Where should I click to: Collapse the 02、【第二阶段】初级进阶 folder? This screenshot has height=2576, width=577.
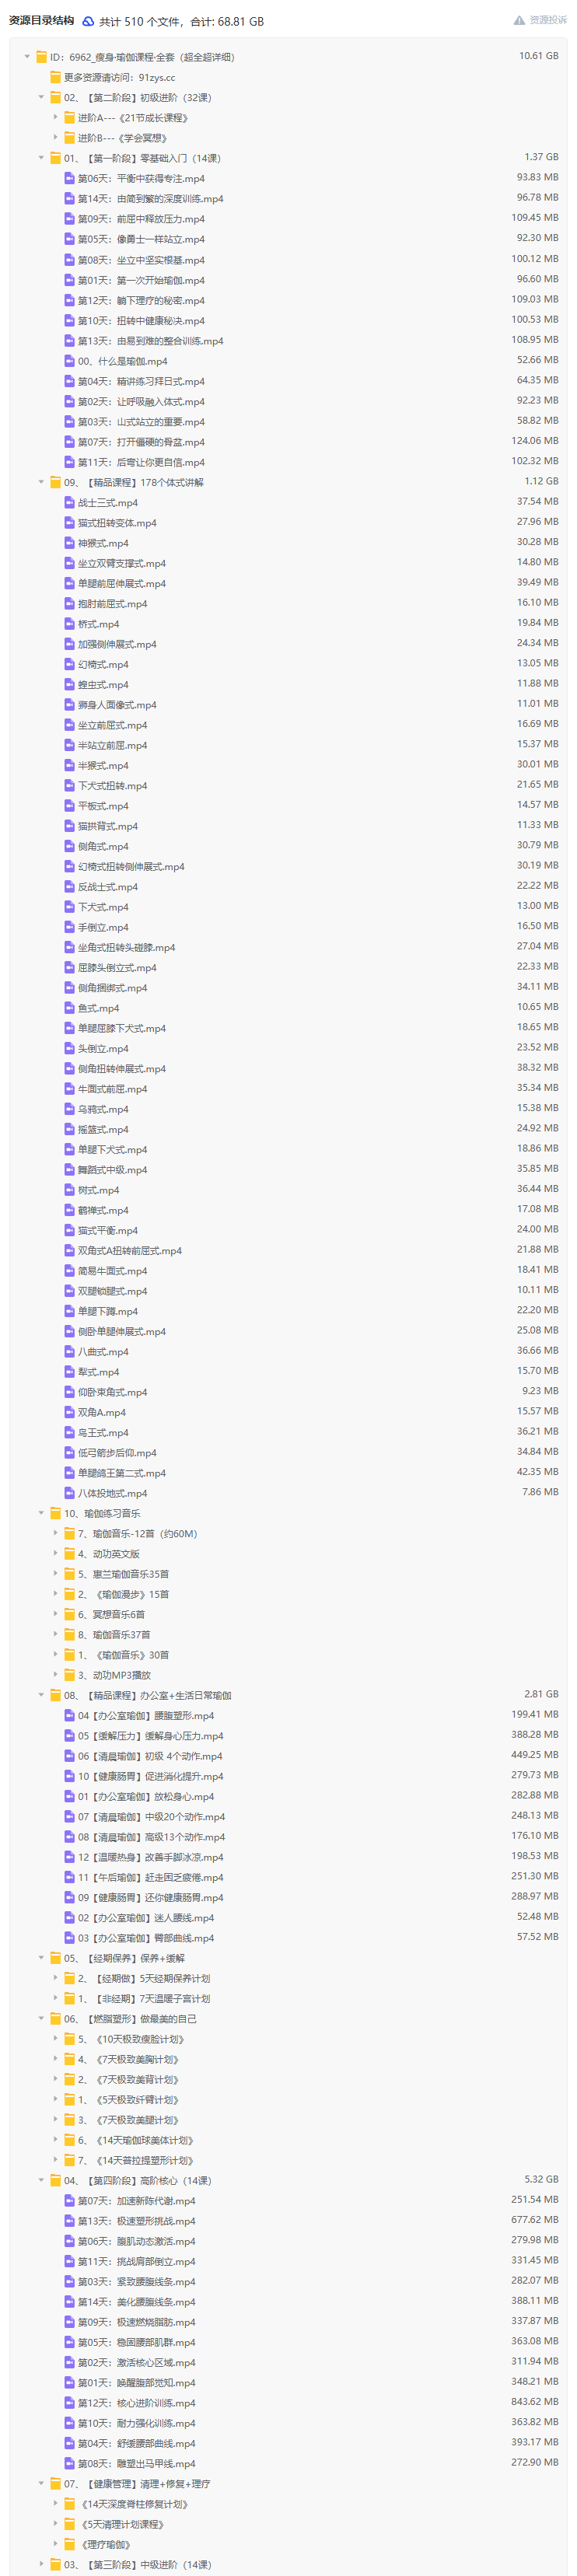[x=41, y=98]
